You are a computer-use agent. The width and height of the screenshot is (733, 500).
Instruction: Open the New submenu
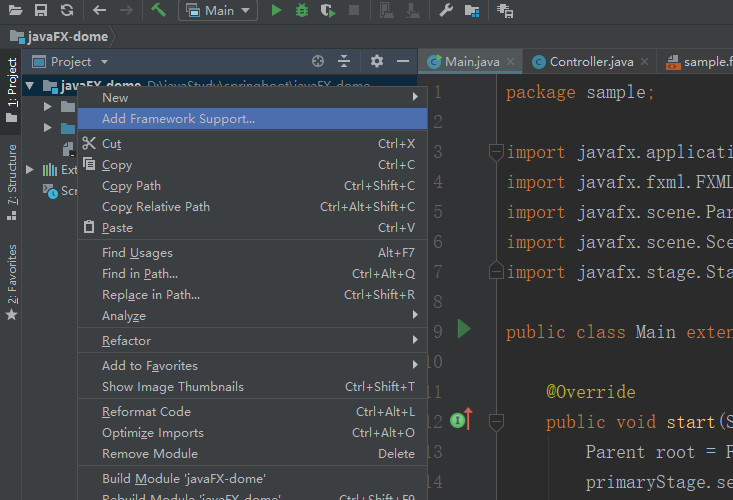[x=252, y=97]
